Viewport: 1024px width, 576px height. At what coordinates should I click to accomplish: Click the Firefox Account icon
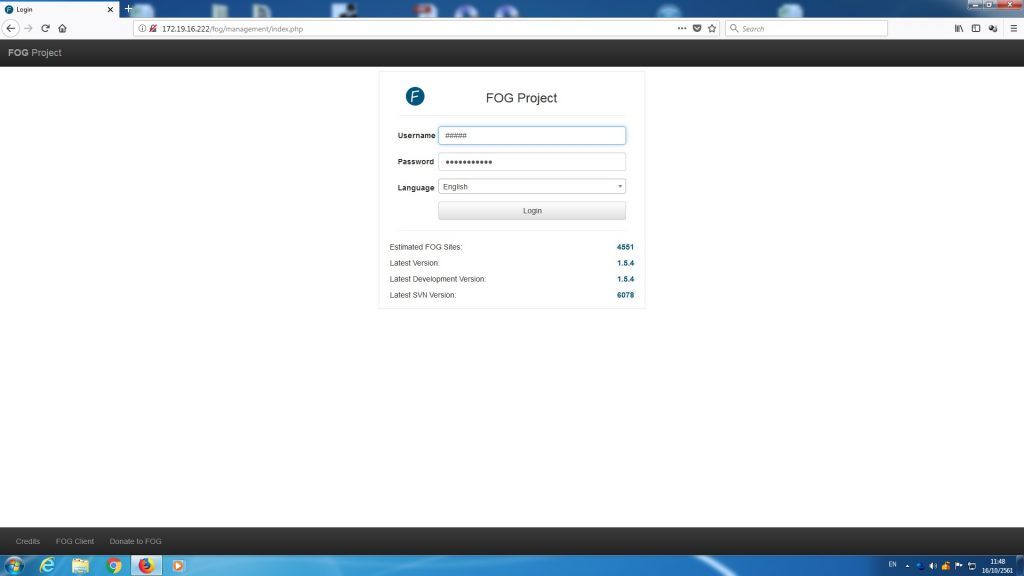click(992, 28)
